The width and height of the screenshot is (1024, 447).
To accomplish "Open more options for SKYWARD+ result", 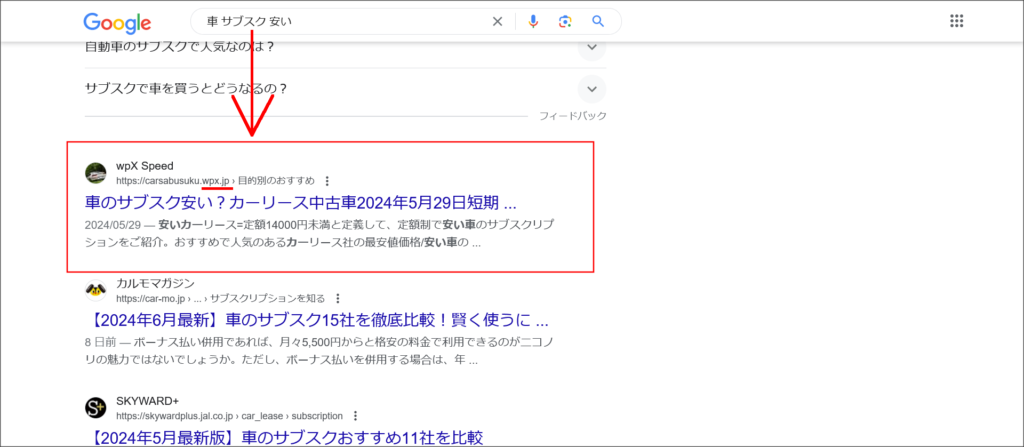I will coord(355,416).
